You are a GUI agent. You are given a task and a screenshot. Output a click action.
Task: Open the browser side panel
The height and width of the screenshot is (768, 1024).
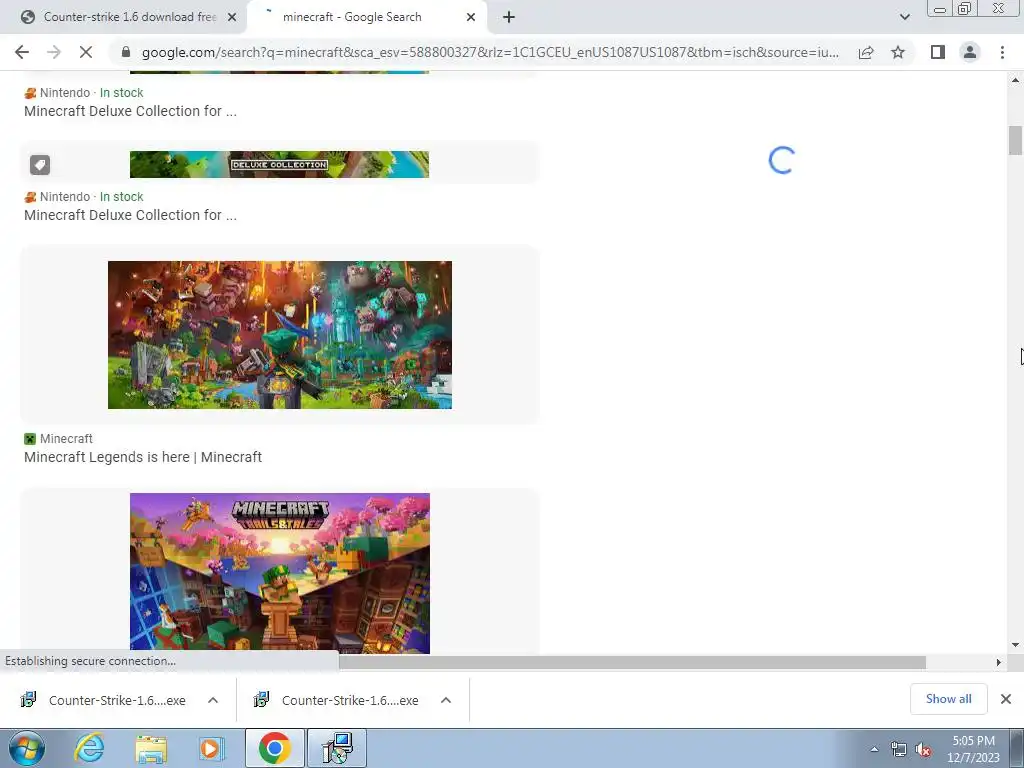click(938, 52)
